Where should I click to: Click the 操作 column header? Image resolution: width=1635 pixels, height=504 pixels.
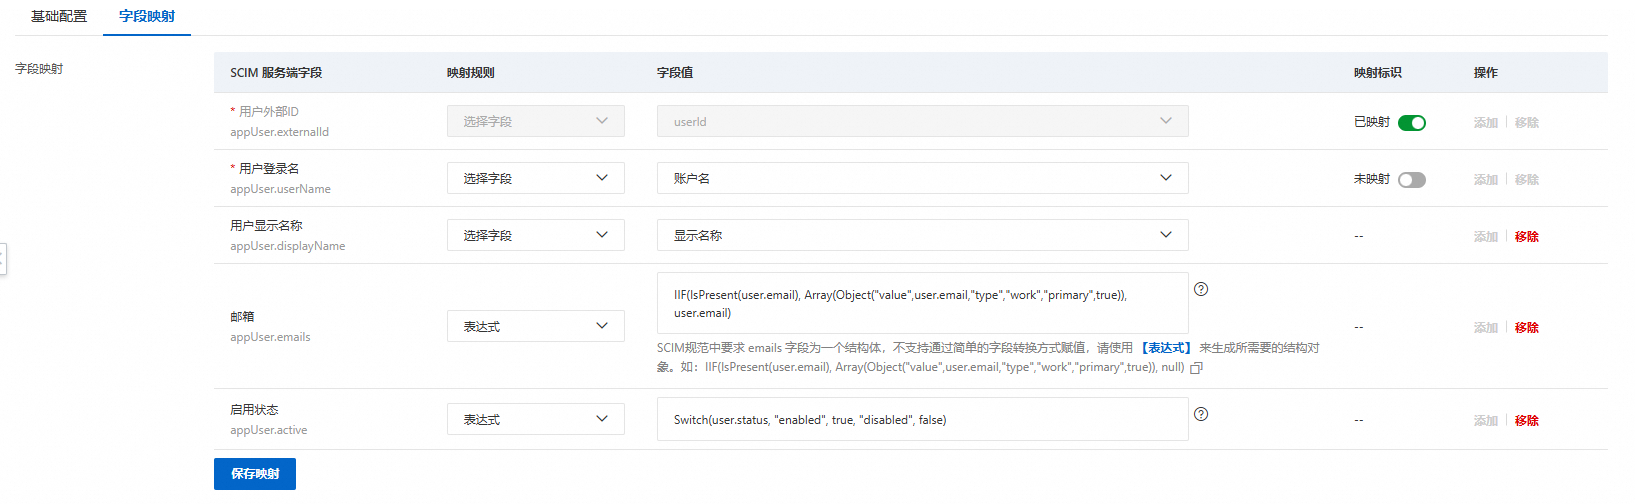click(1486, 73)
